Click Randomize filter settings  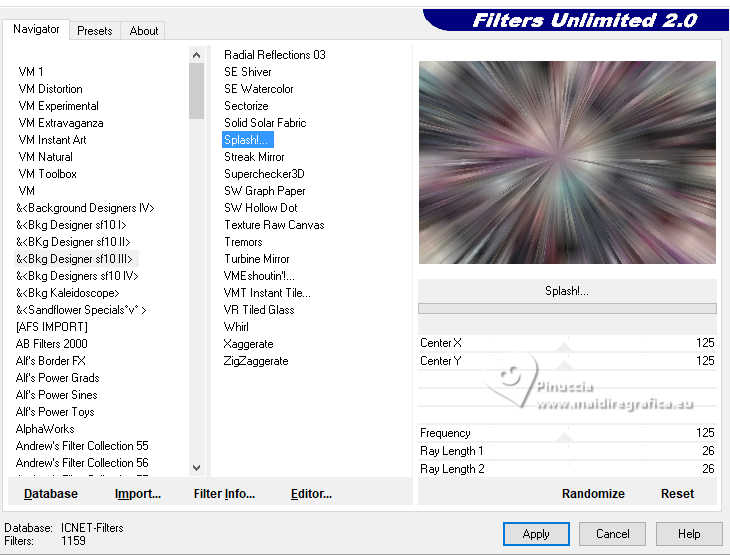point(593,494)
